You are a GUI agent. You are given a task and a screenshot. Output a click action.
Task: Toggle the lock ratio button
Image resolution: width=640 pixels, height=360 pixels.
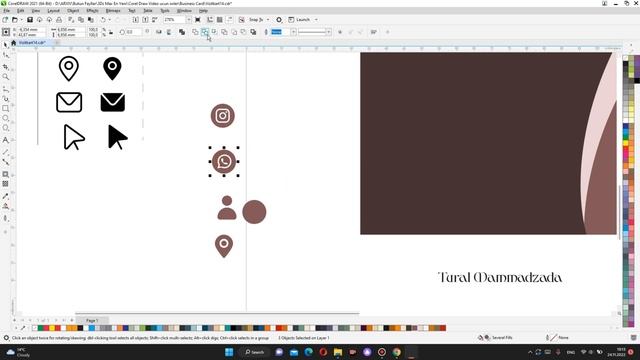pos(111,32)
